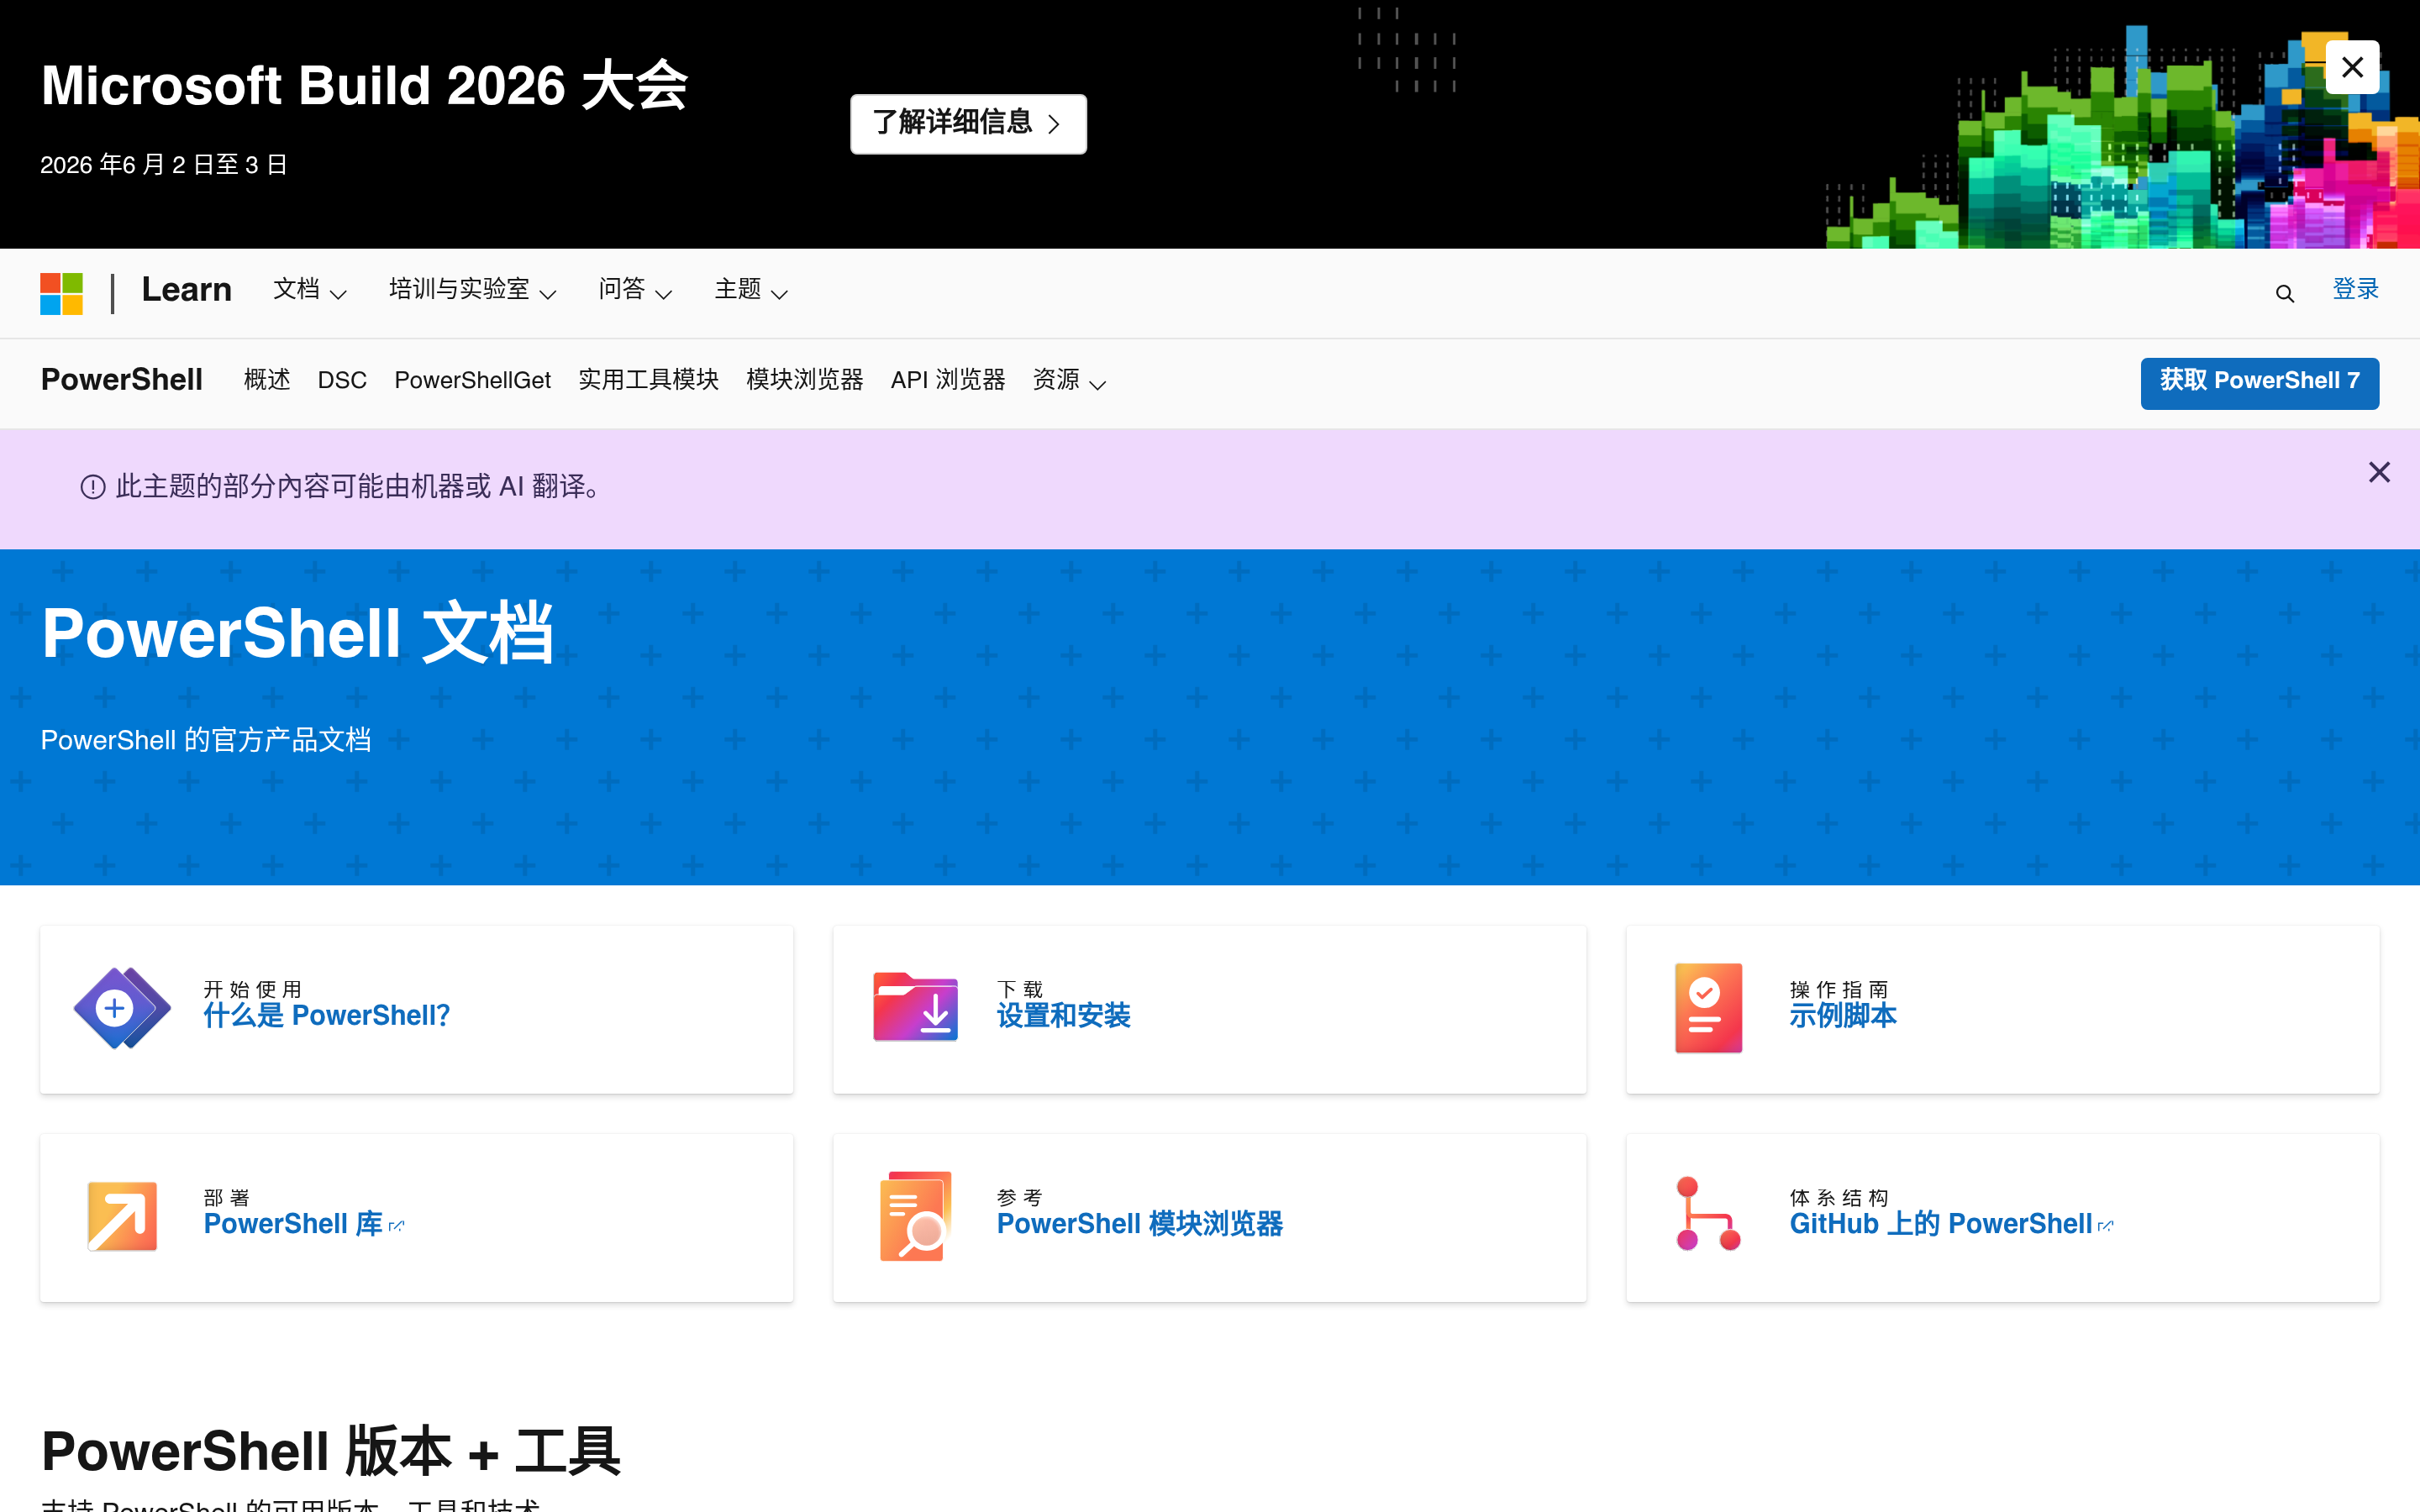
Task: Click the search magnifier icon
Action: click(2285, 293)
